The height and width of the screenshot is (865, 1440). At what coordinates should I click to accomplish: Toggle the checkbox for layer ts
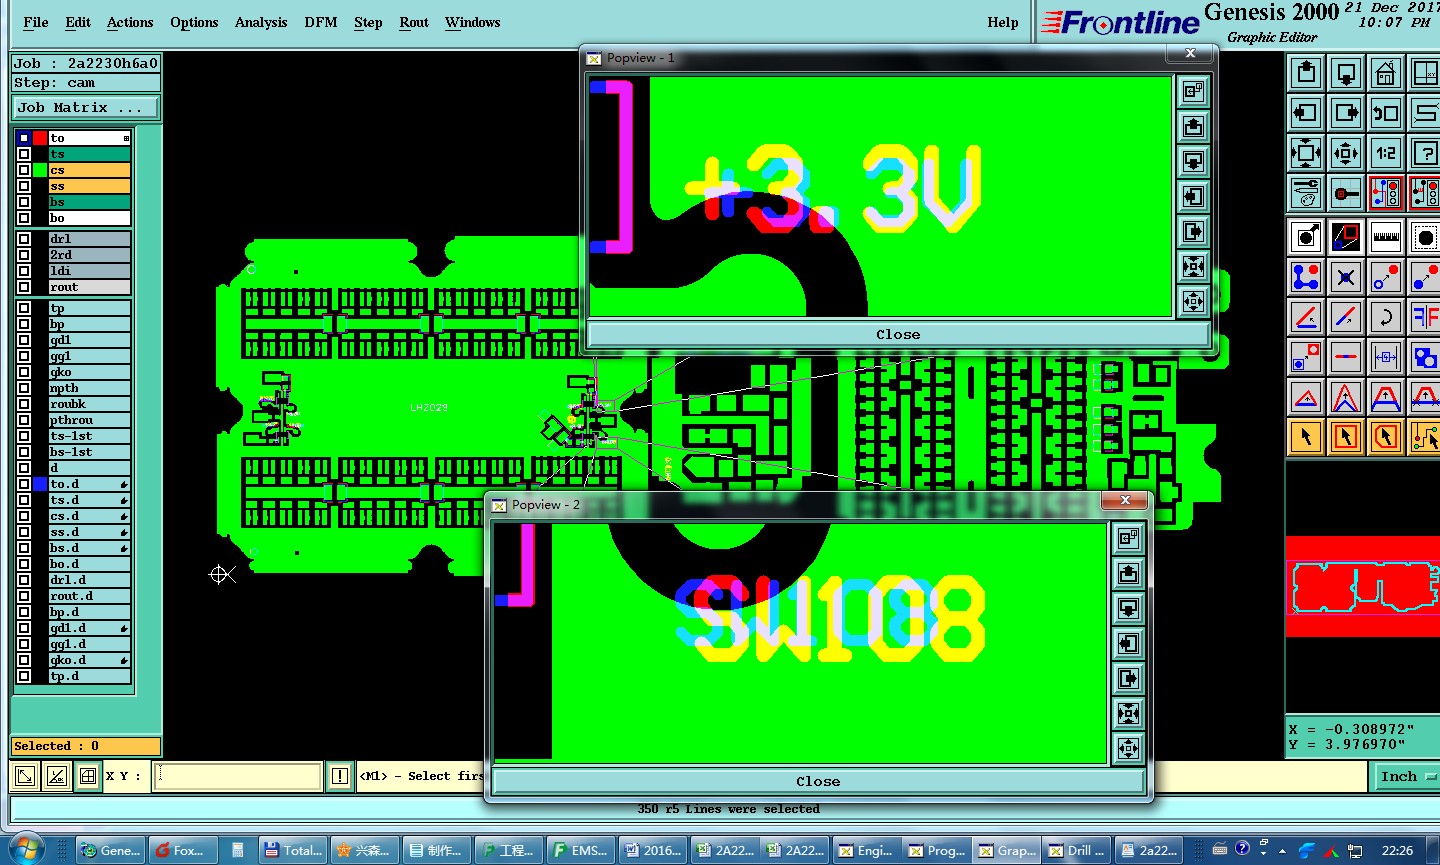click(x=24, y=154)
